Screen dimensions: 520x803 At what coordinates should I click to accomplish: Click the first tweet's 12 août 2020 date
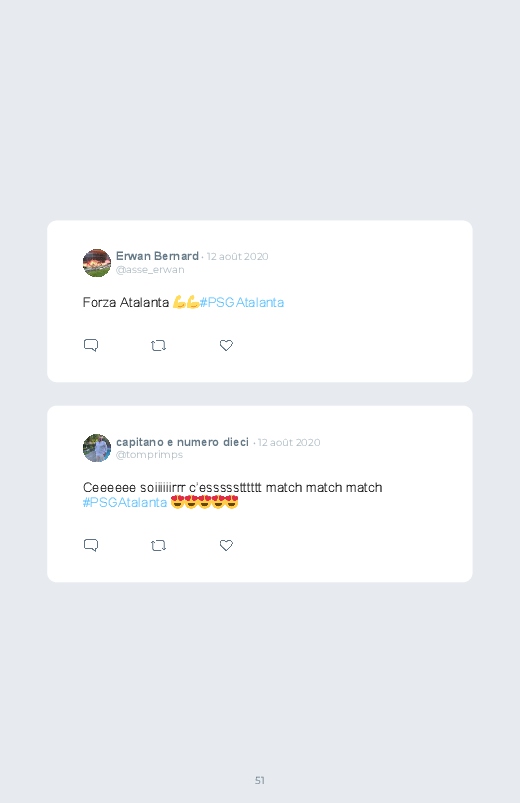tap(238, 257)
